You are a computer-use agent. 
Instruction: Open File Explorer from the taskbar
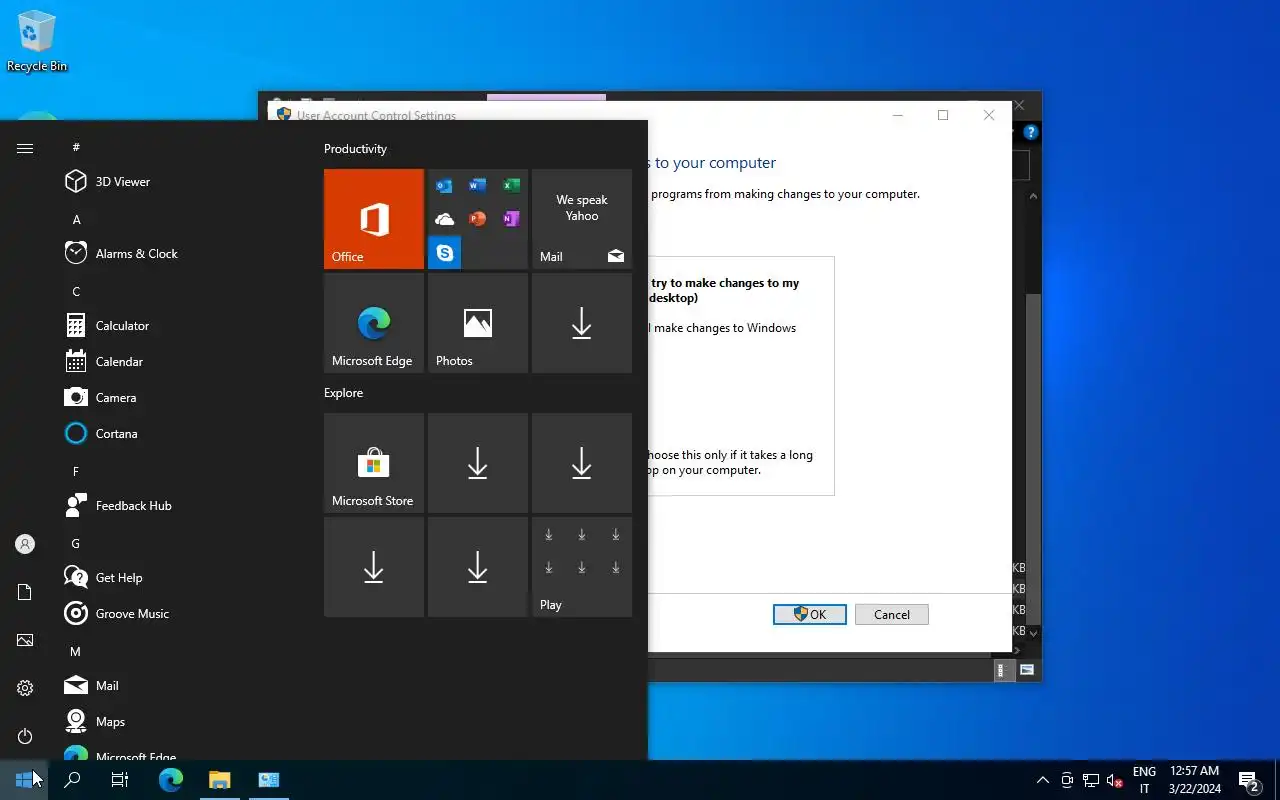(219, 780)
